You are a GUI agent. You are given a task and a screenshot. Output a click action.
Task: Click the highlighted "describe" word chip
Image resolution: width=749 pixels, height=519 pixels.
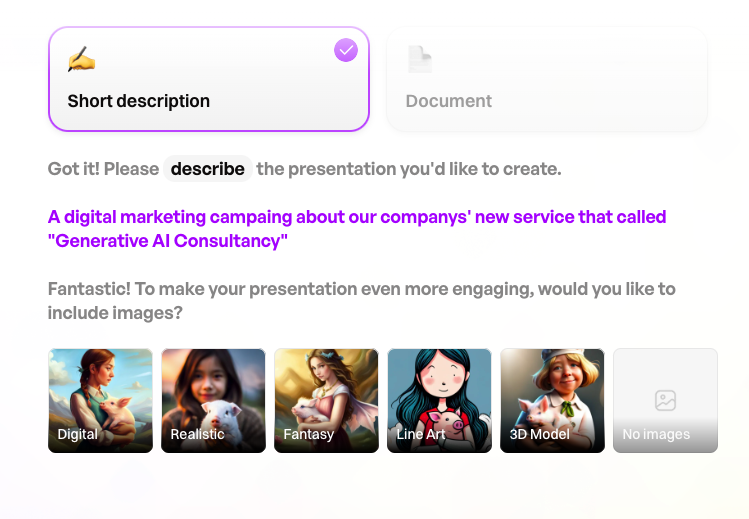[208, 169]
